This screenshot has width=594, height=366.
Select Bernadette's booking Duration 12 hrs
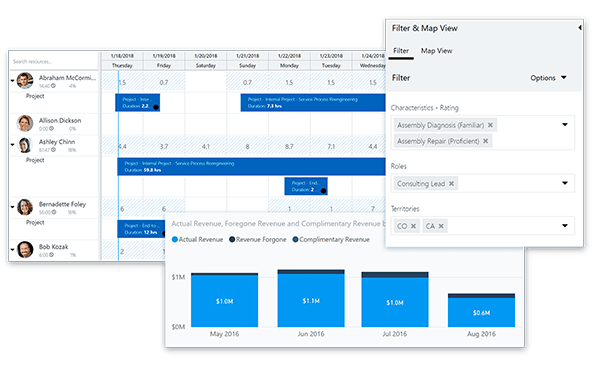coord(141,229)
